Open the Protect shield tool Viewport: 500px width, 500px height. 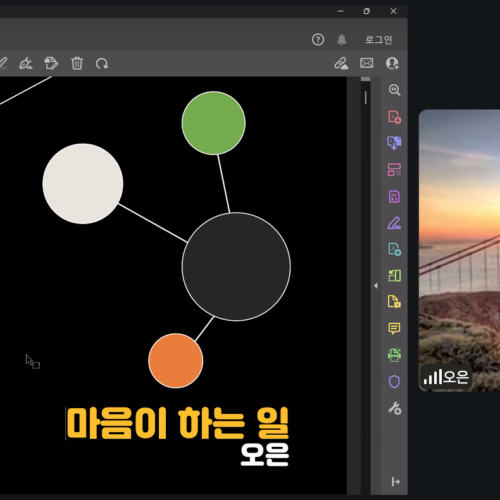[x=394, y=382]
